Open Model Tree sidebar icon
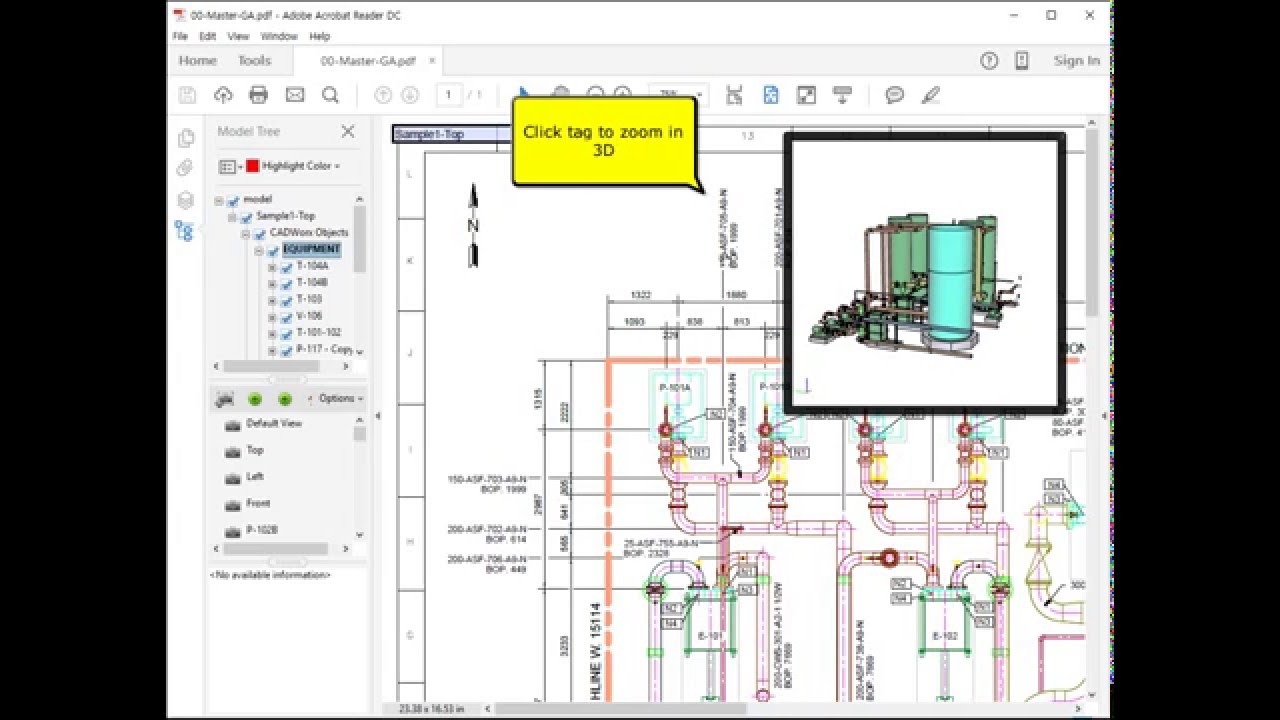The width and height of the screenshot is (1280, 720). pos(184,231)
